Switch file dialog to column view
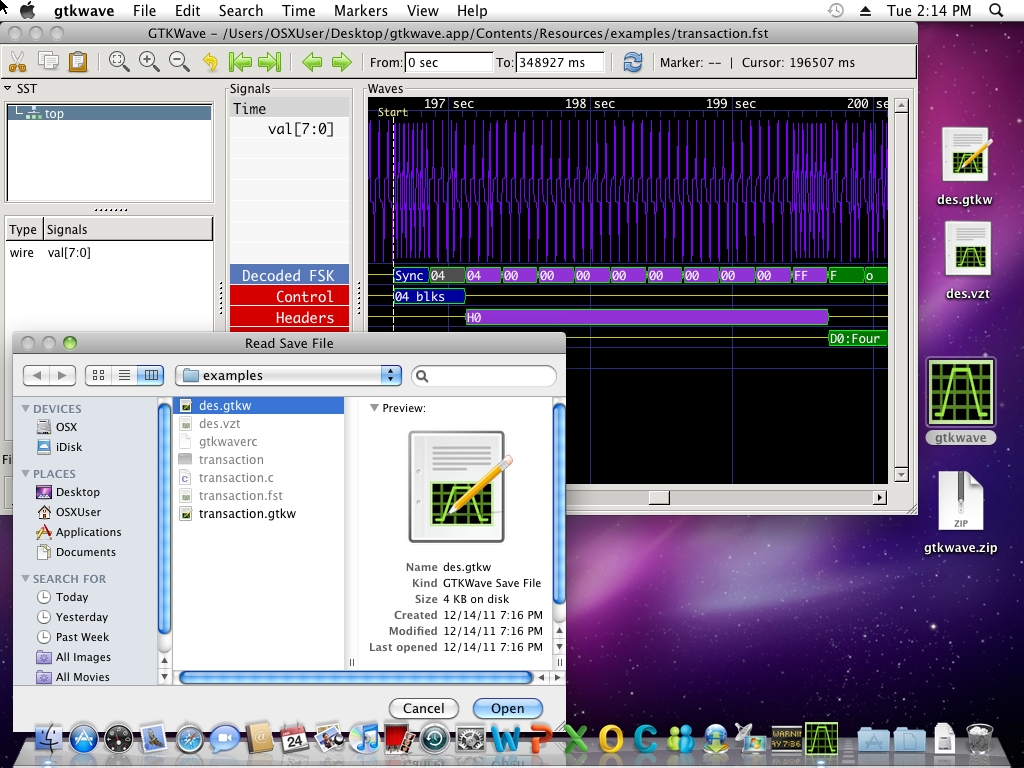The image size is (1024, 768). pos(151,375)
